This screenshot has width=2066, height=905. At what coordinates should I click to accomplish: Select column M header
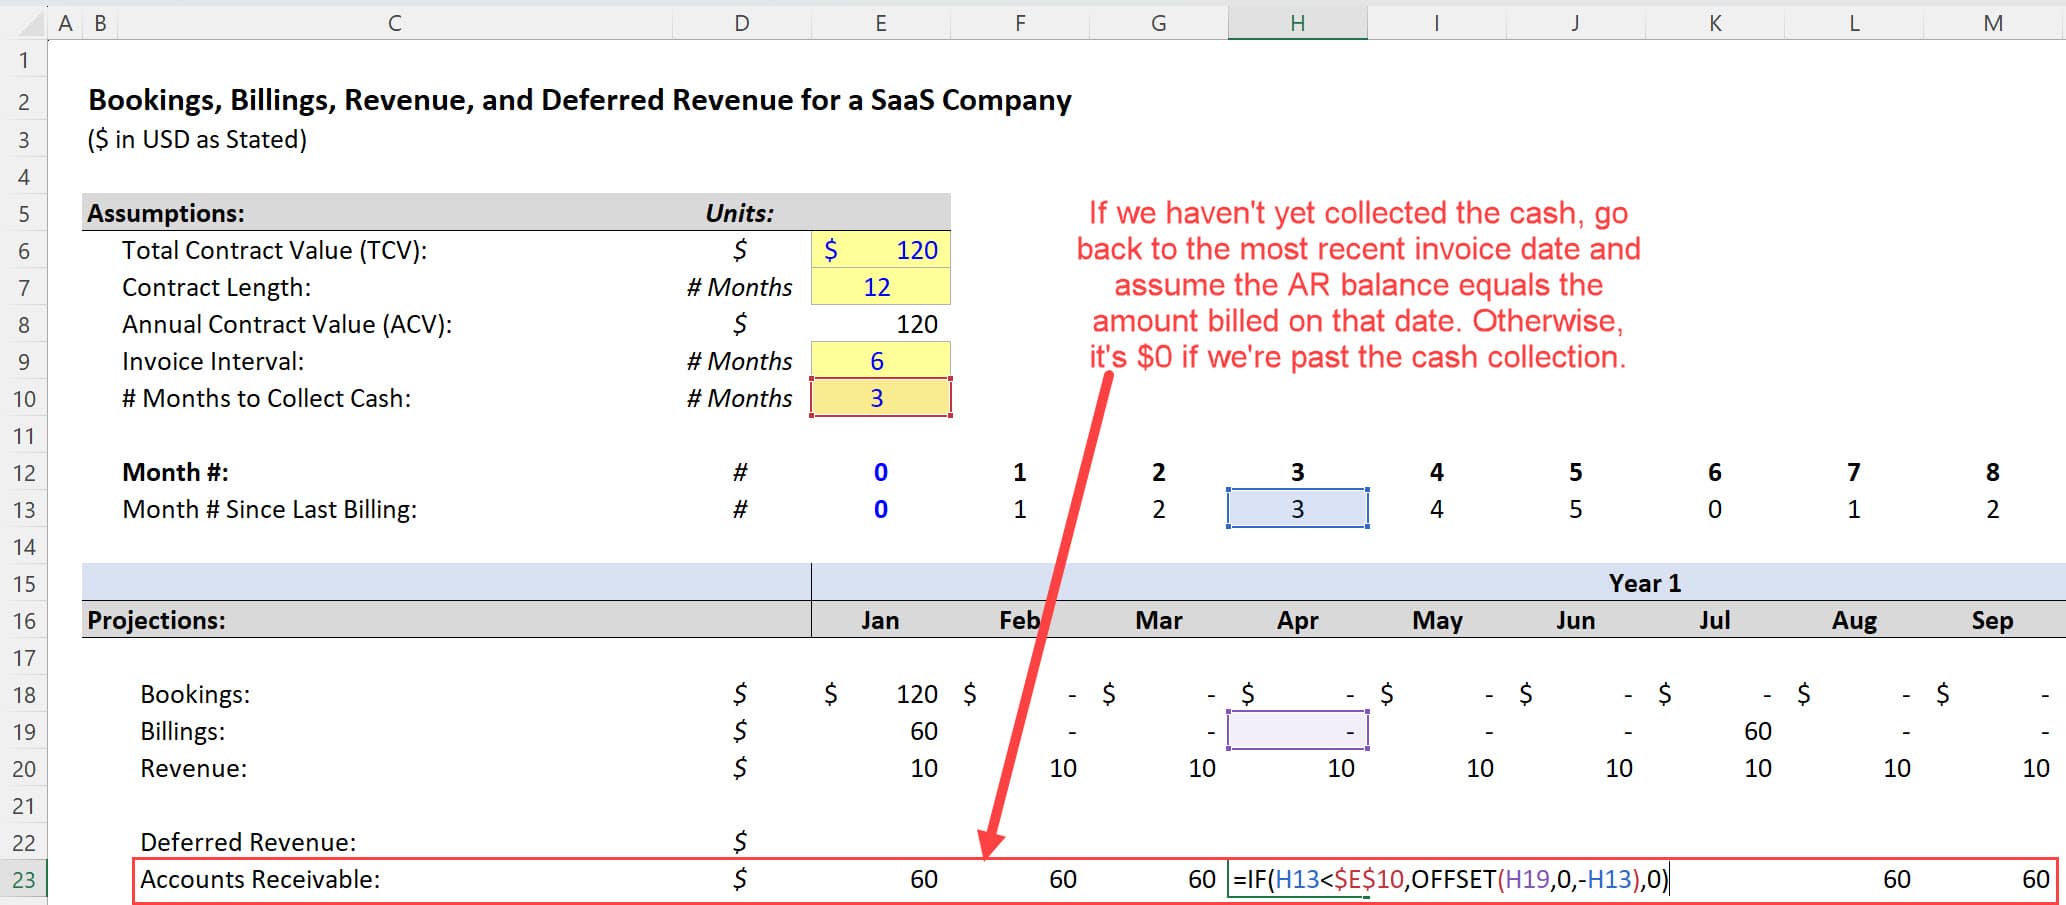point(1992,21)
